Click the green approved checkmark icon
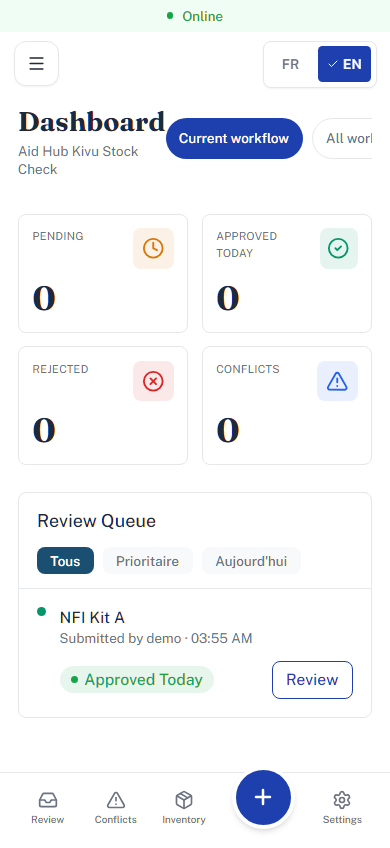 click(x=339, y=248)
